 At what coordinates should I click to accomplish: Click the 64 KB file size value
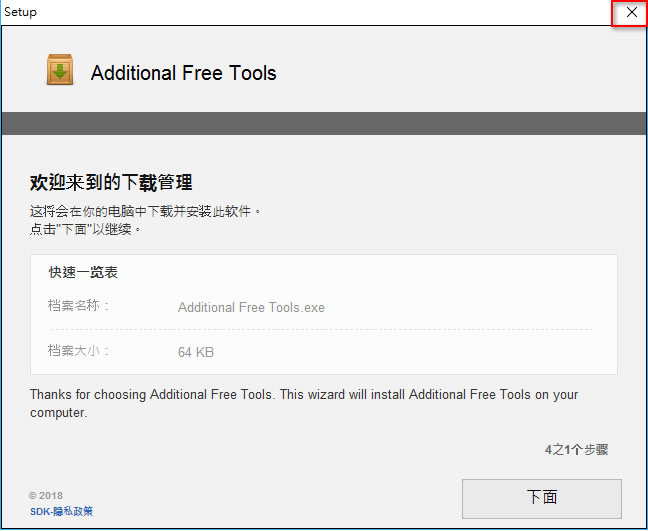(x=196, y=352)
